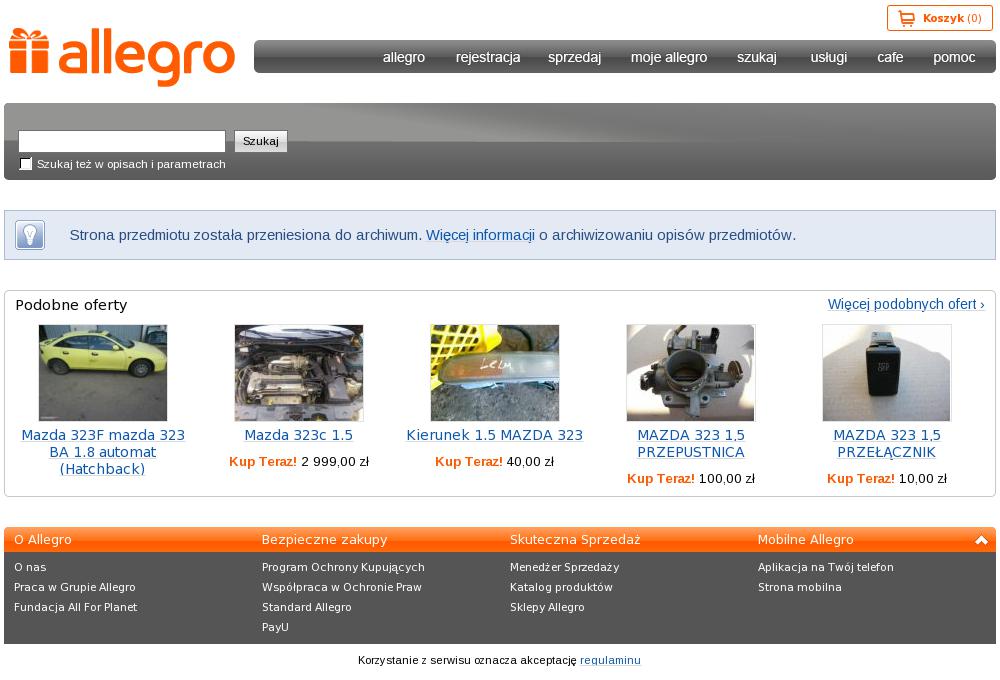
Task: Open MAZDA 323 1,5 PRZEPUSTNICA listing
Action: pyautogui.click(x=691, y=443)
